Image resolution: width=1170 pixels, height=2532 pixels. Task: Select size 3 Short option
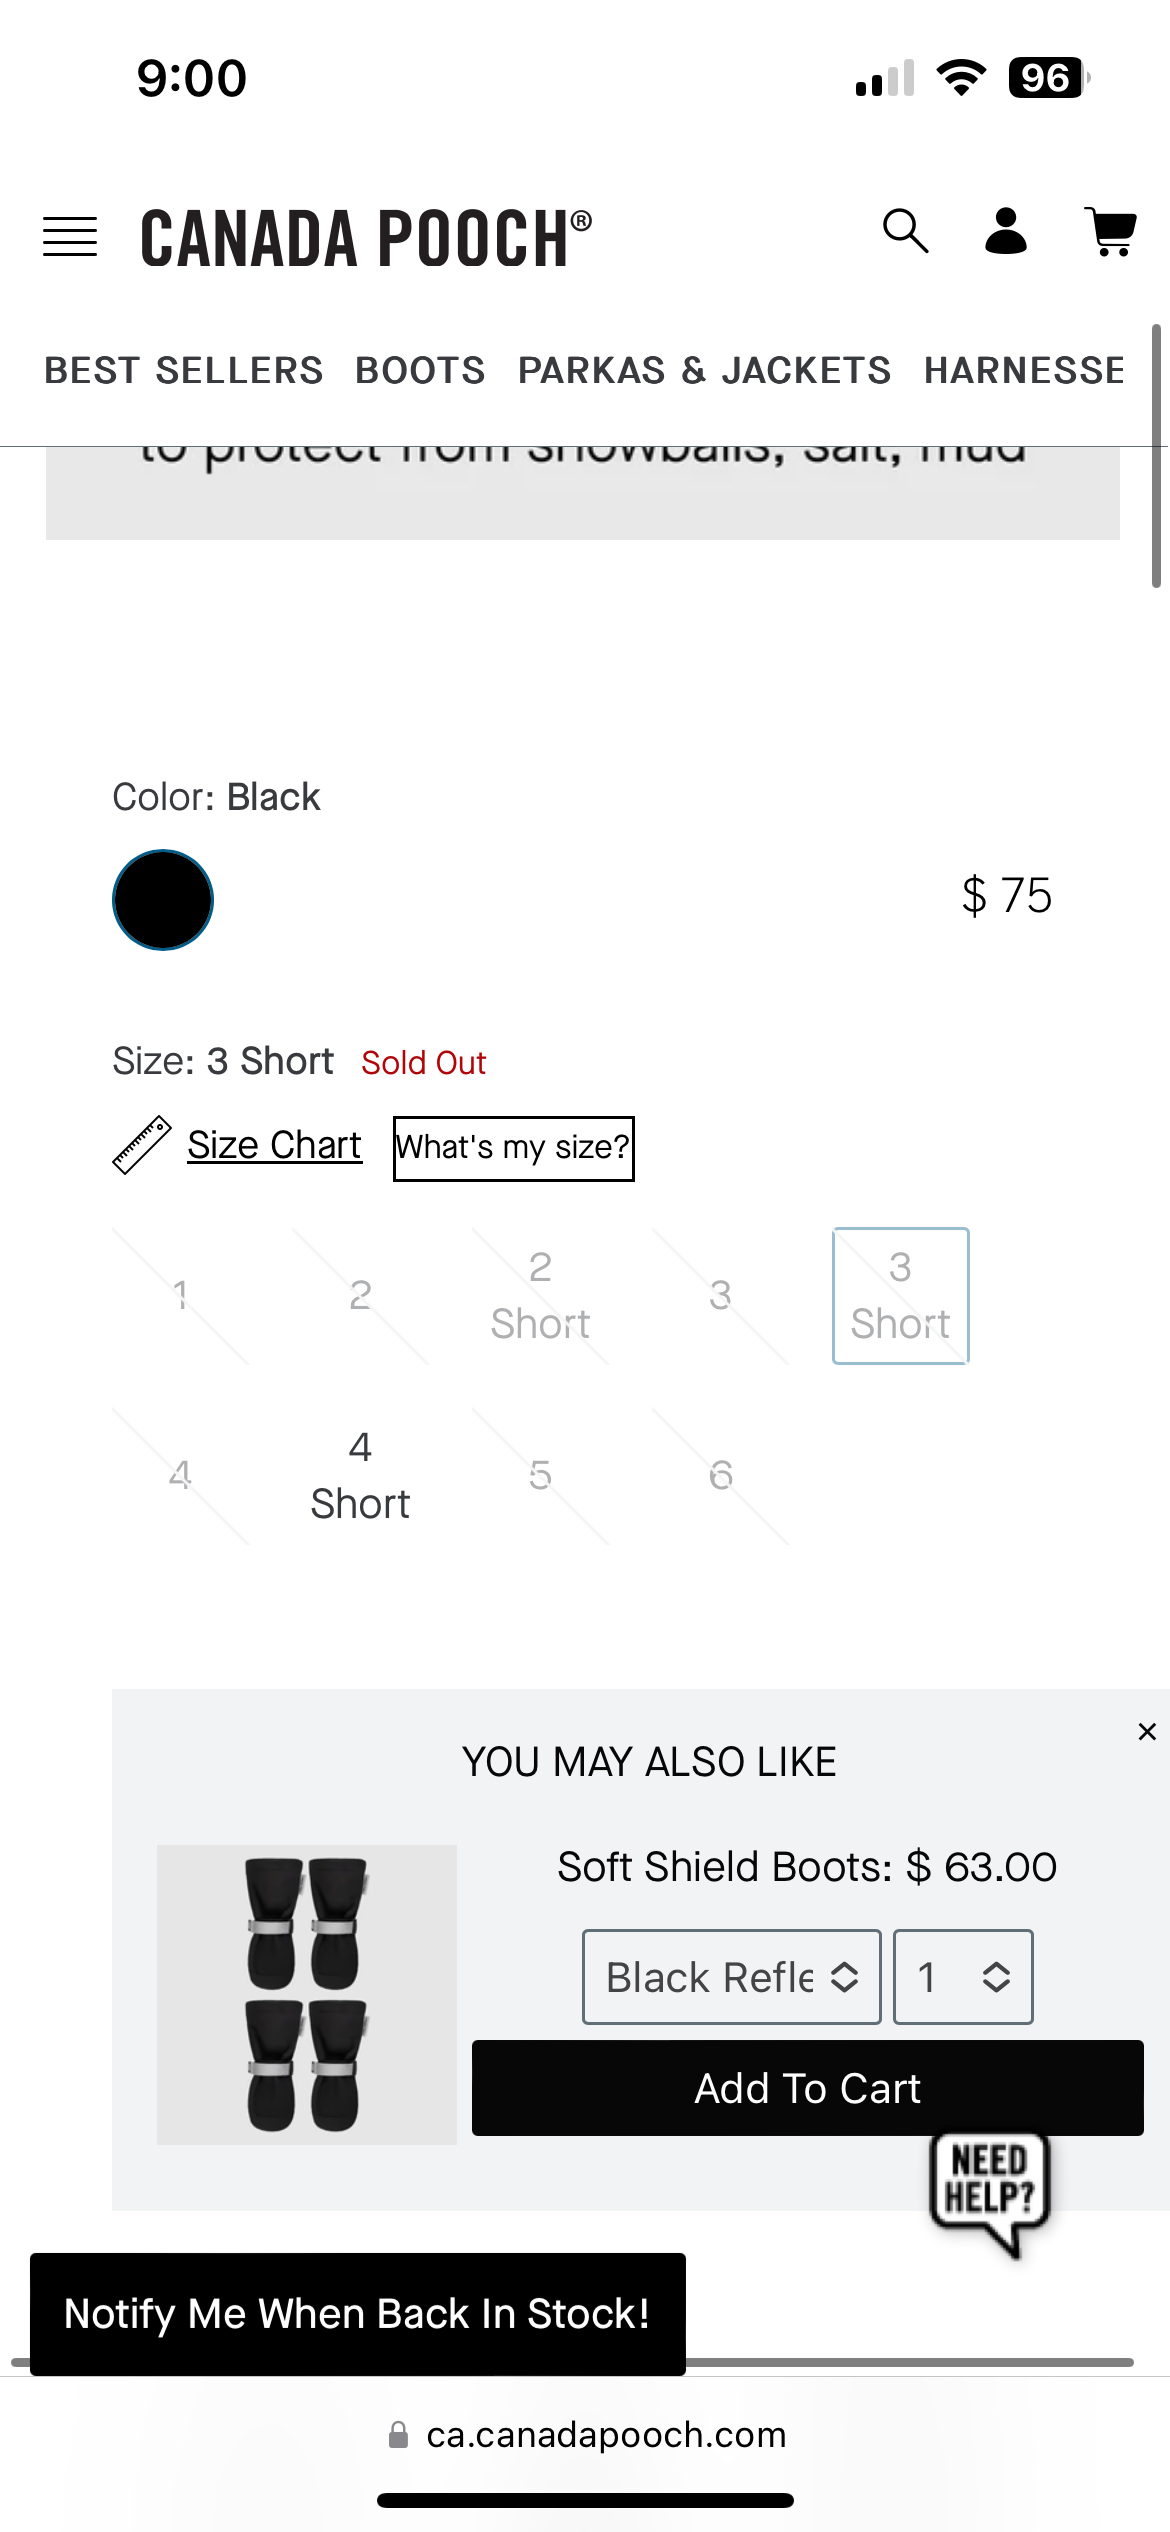click(x=900, y=1295)
